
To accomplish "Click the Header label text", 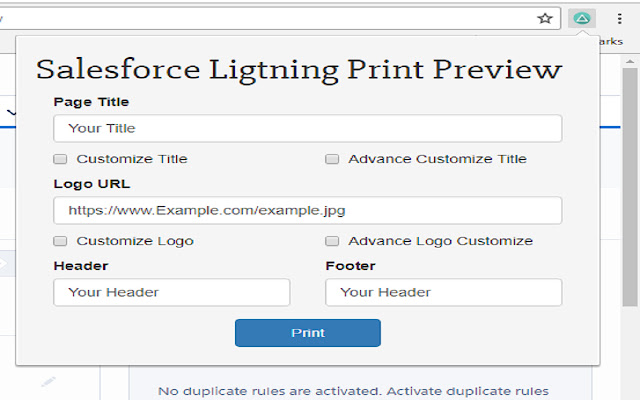I will [x=81, y=266].
